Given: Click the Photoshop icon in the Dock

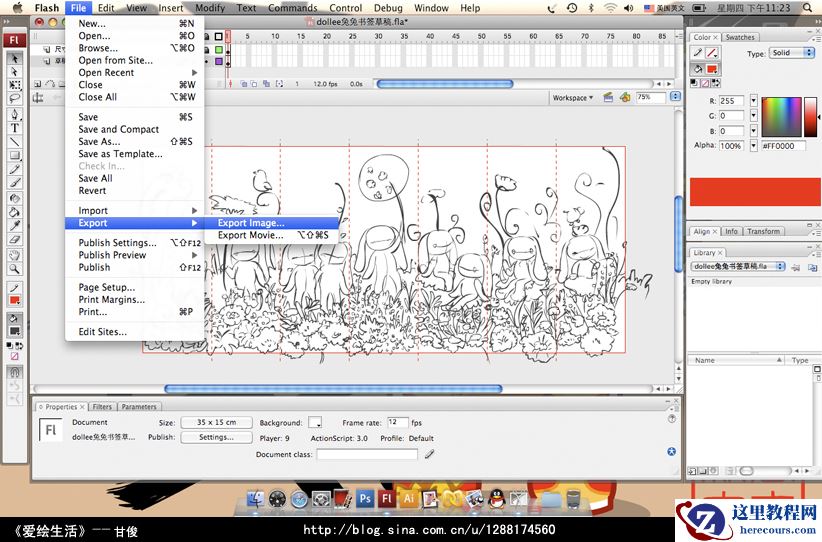Looking at the screenshot, I should point(366,498).
